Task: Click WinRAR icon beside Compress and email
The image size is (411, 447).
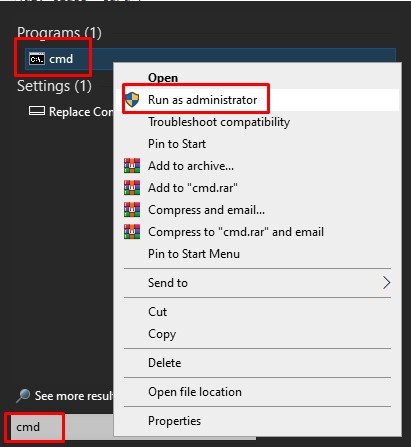Action: tap(132, 210)
